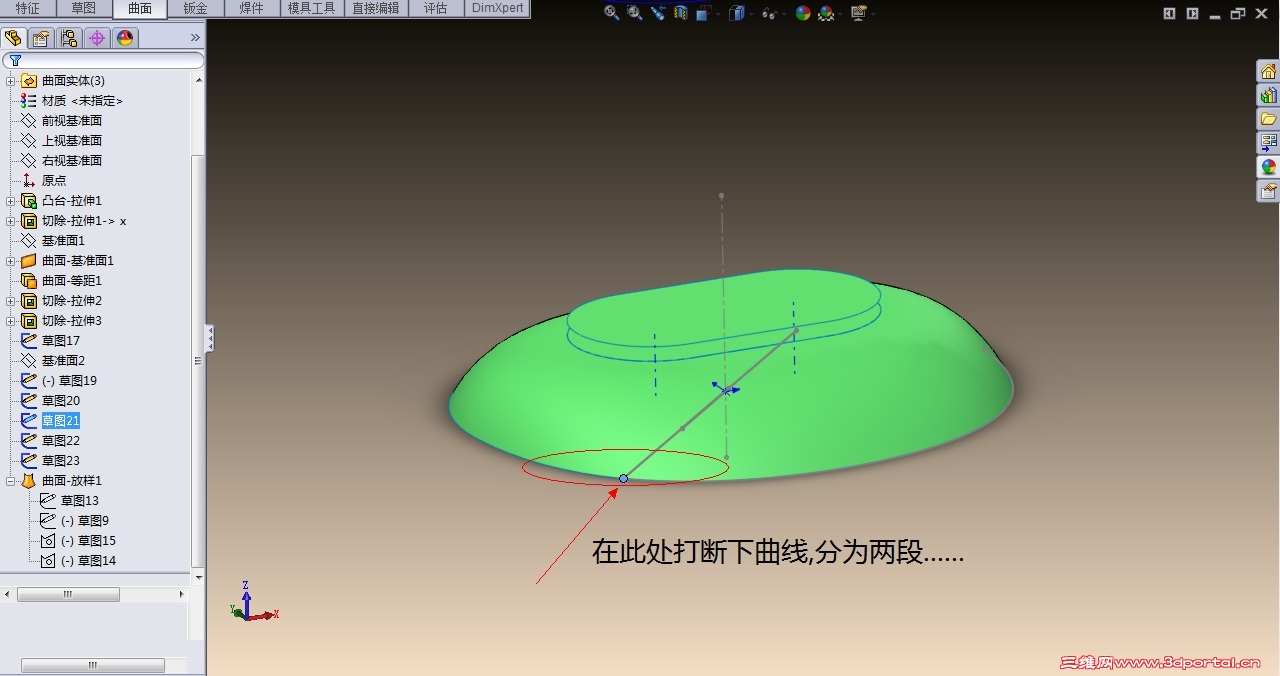The image size is (1280, 676).
Task: Switch to the DimXpert tab
Action: click(497, 9)
